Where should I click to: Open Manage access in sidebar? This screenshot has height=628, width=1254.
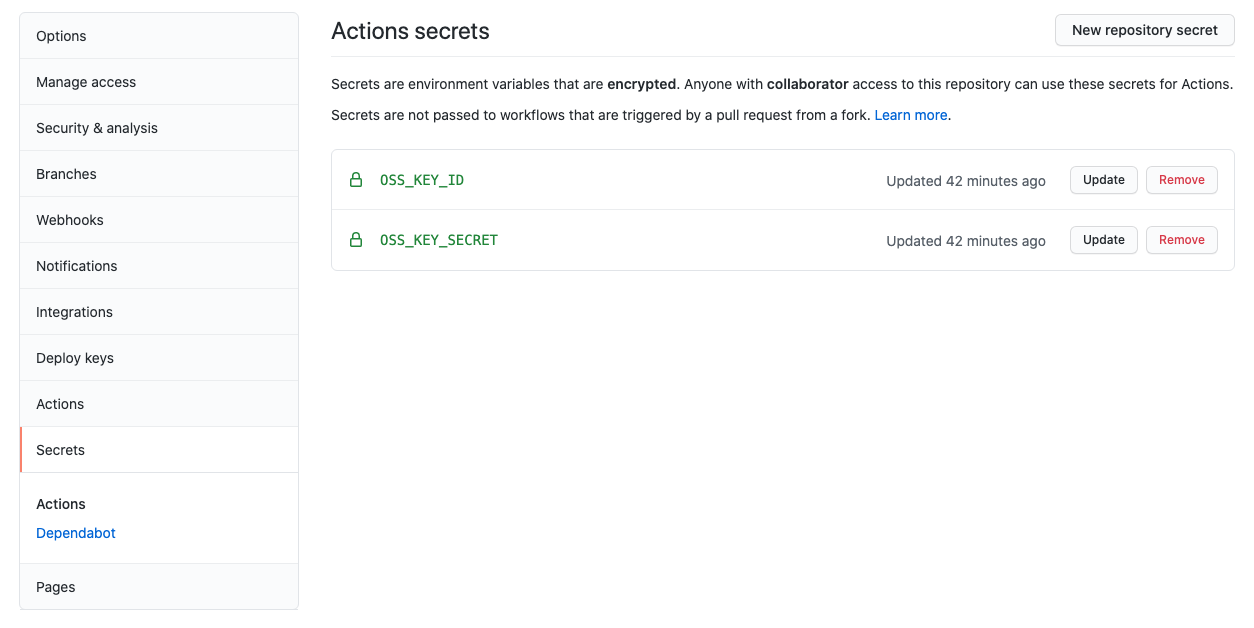[x=86, y=82]
